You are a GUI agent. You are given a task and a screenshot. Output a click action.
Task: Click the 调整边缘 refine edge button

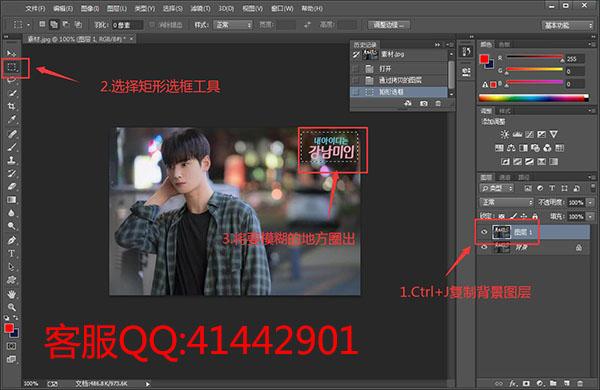tap(388, 25)
